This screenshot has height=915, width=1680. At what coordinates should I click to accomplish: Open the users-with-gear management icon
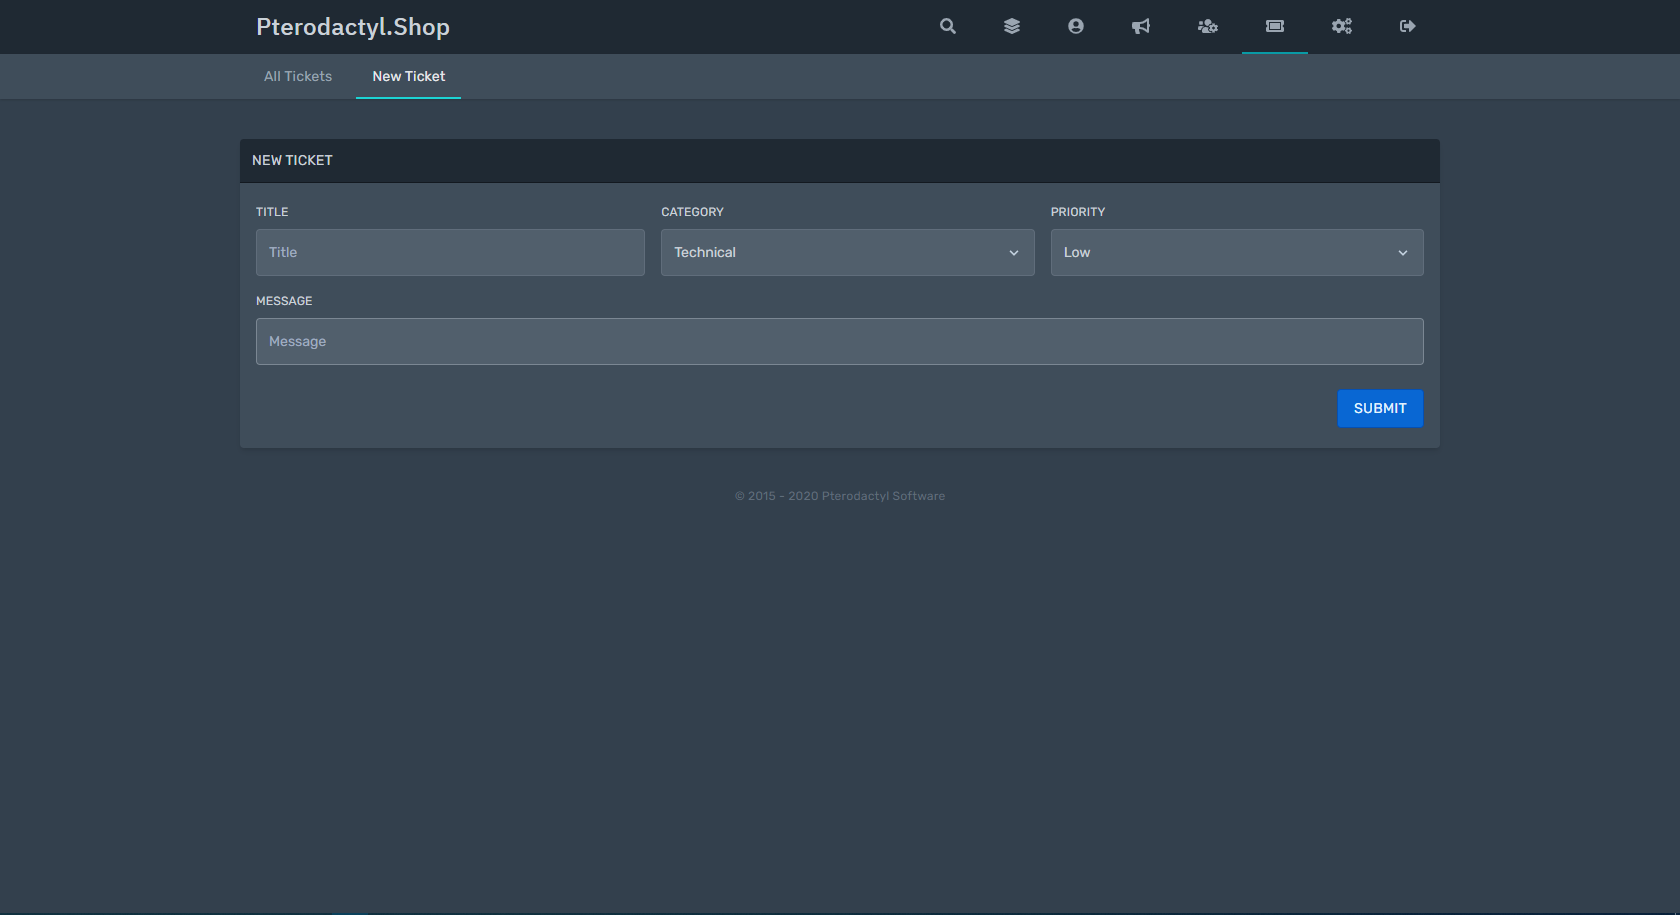(x=1207, y=27)
